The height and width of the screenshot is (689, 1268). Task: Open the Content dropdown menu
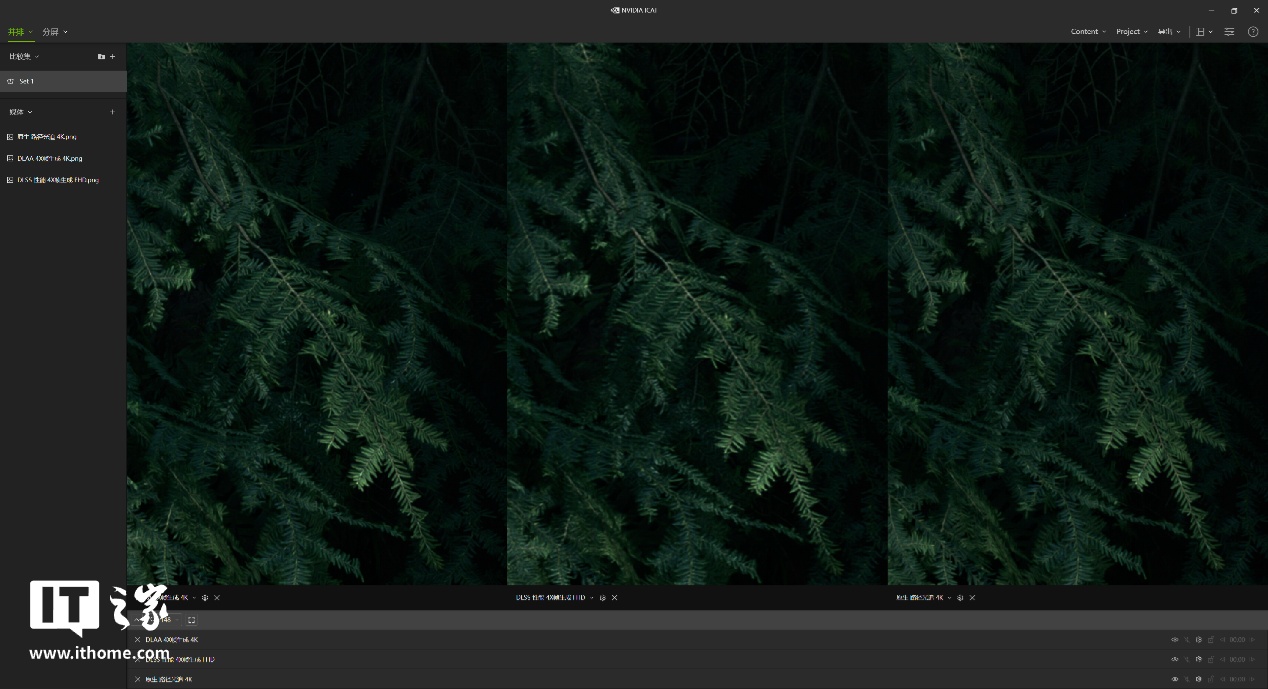tap(1088, 32)
